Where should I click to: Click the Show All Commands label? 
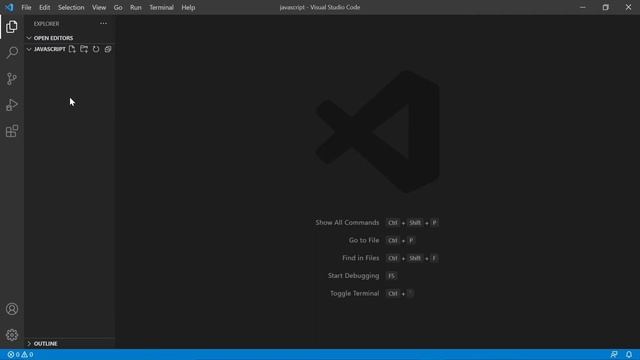(x=347, y=222)
